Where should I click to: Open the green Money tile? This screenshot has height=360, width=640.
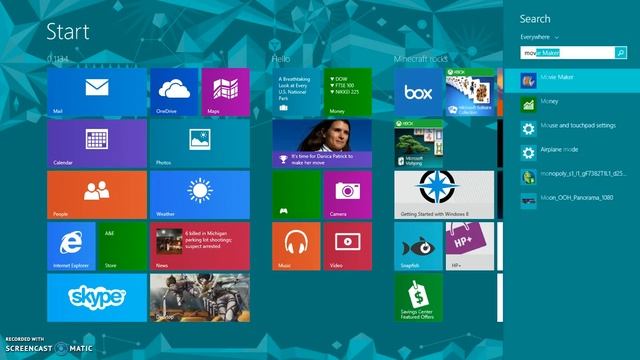348,92
